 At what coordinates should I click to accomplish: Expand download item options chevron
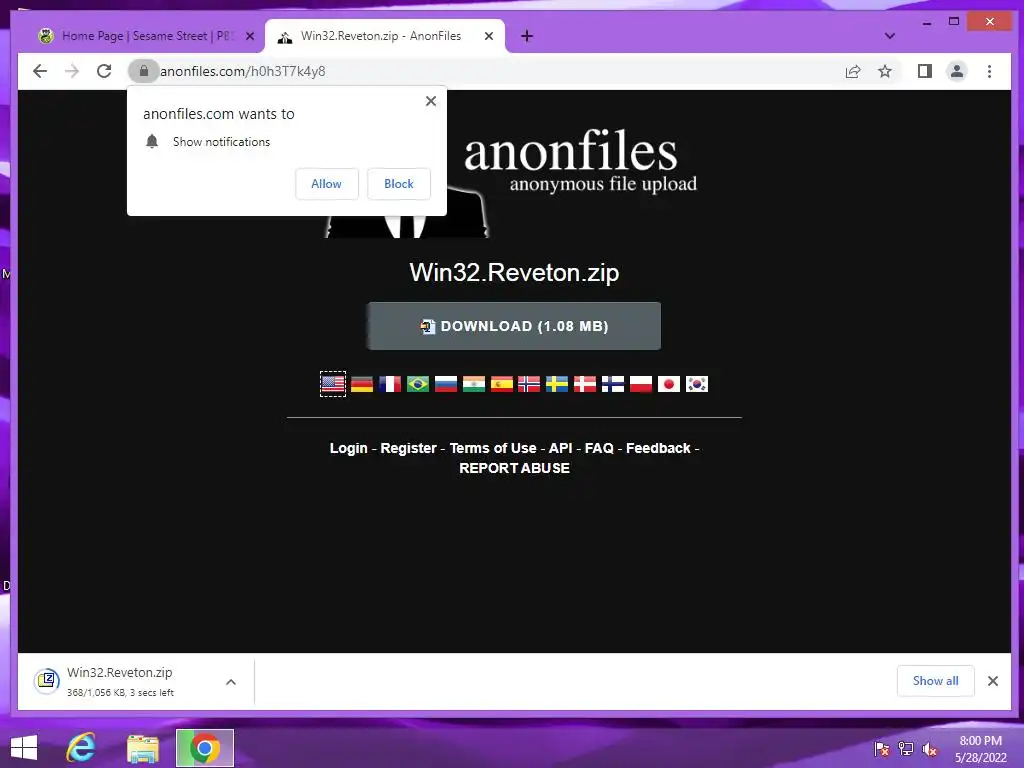point(231,682)
